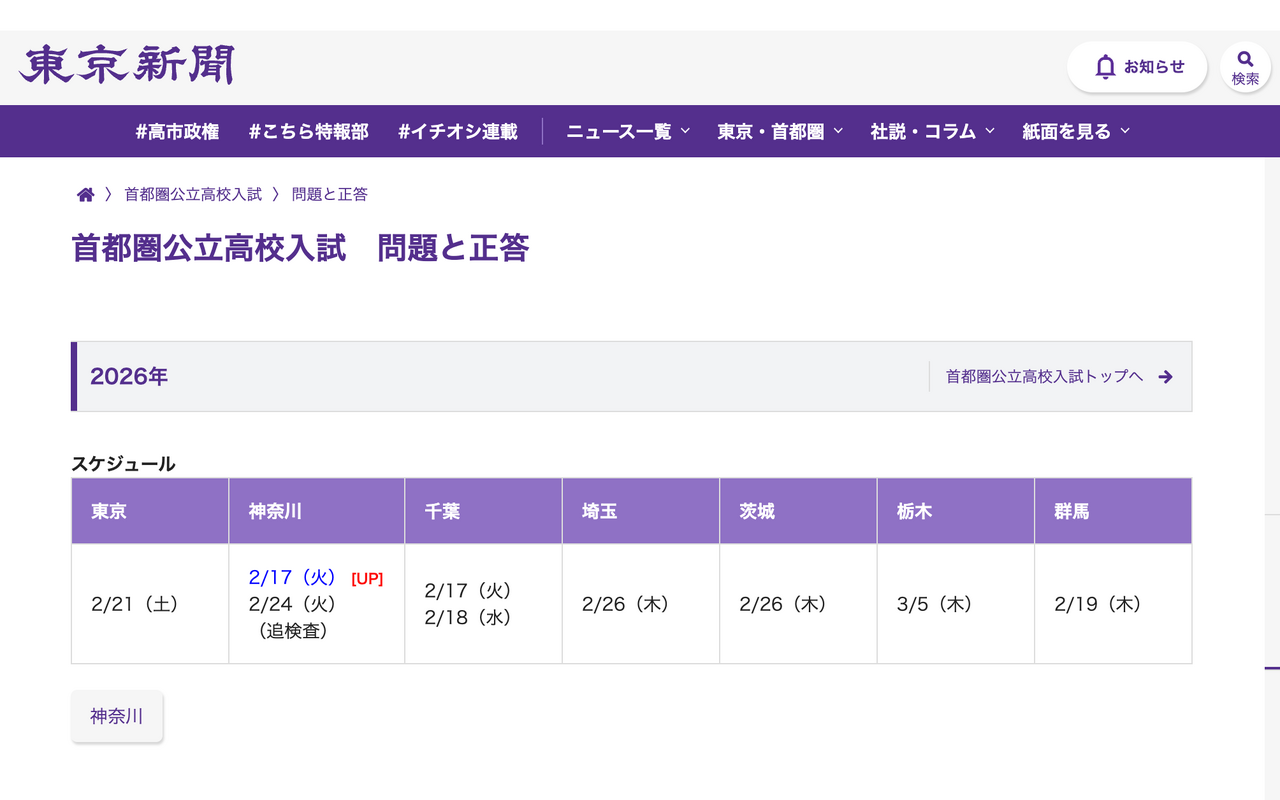
Task: Click the hashtag link #高市政権
Action: point(176,131)
